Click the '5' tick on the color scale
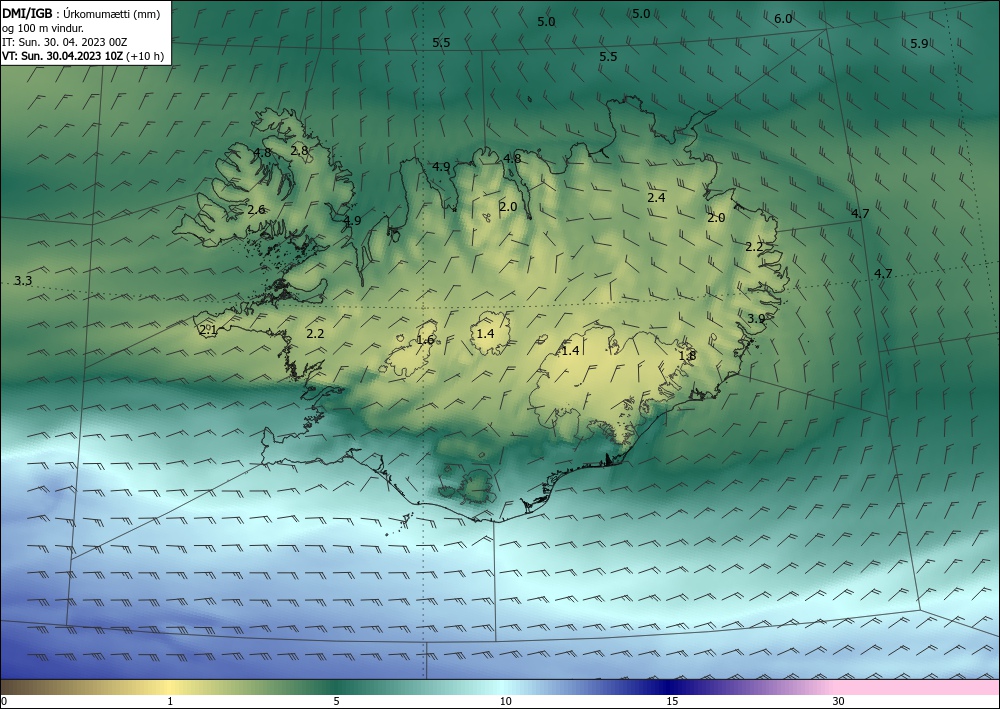 [x=336, y=701]
